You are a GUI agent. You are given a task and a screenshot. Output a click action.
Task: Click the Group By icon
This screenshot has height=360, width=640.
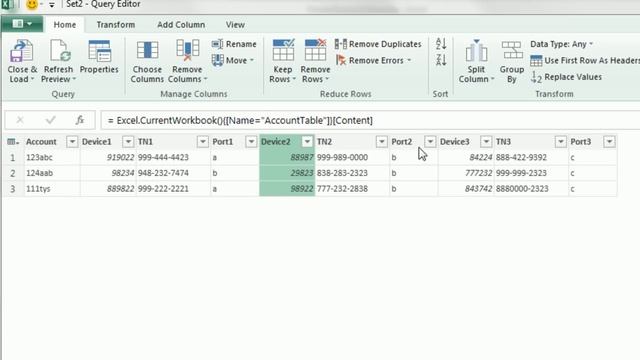tap(512, 50)
